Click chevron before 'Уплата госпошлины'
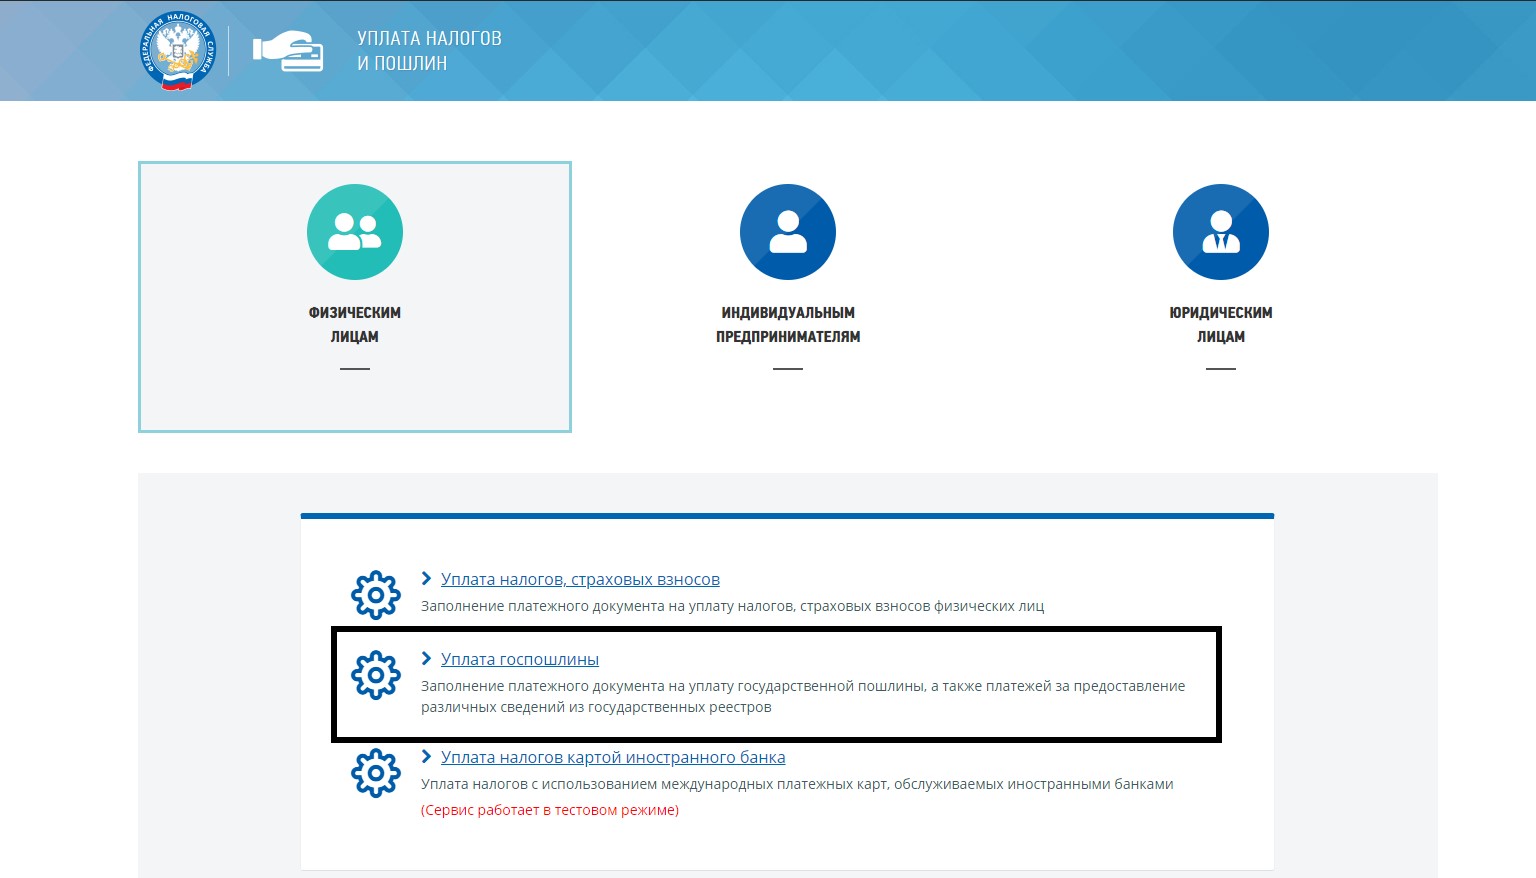 pos(427,659)
